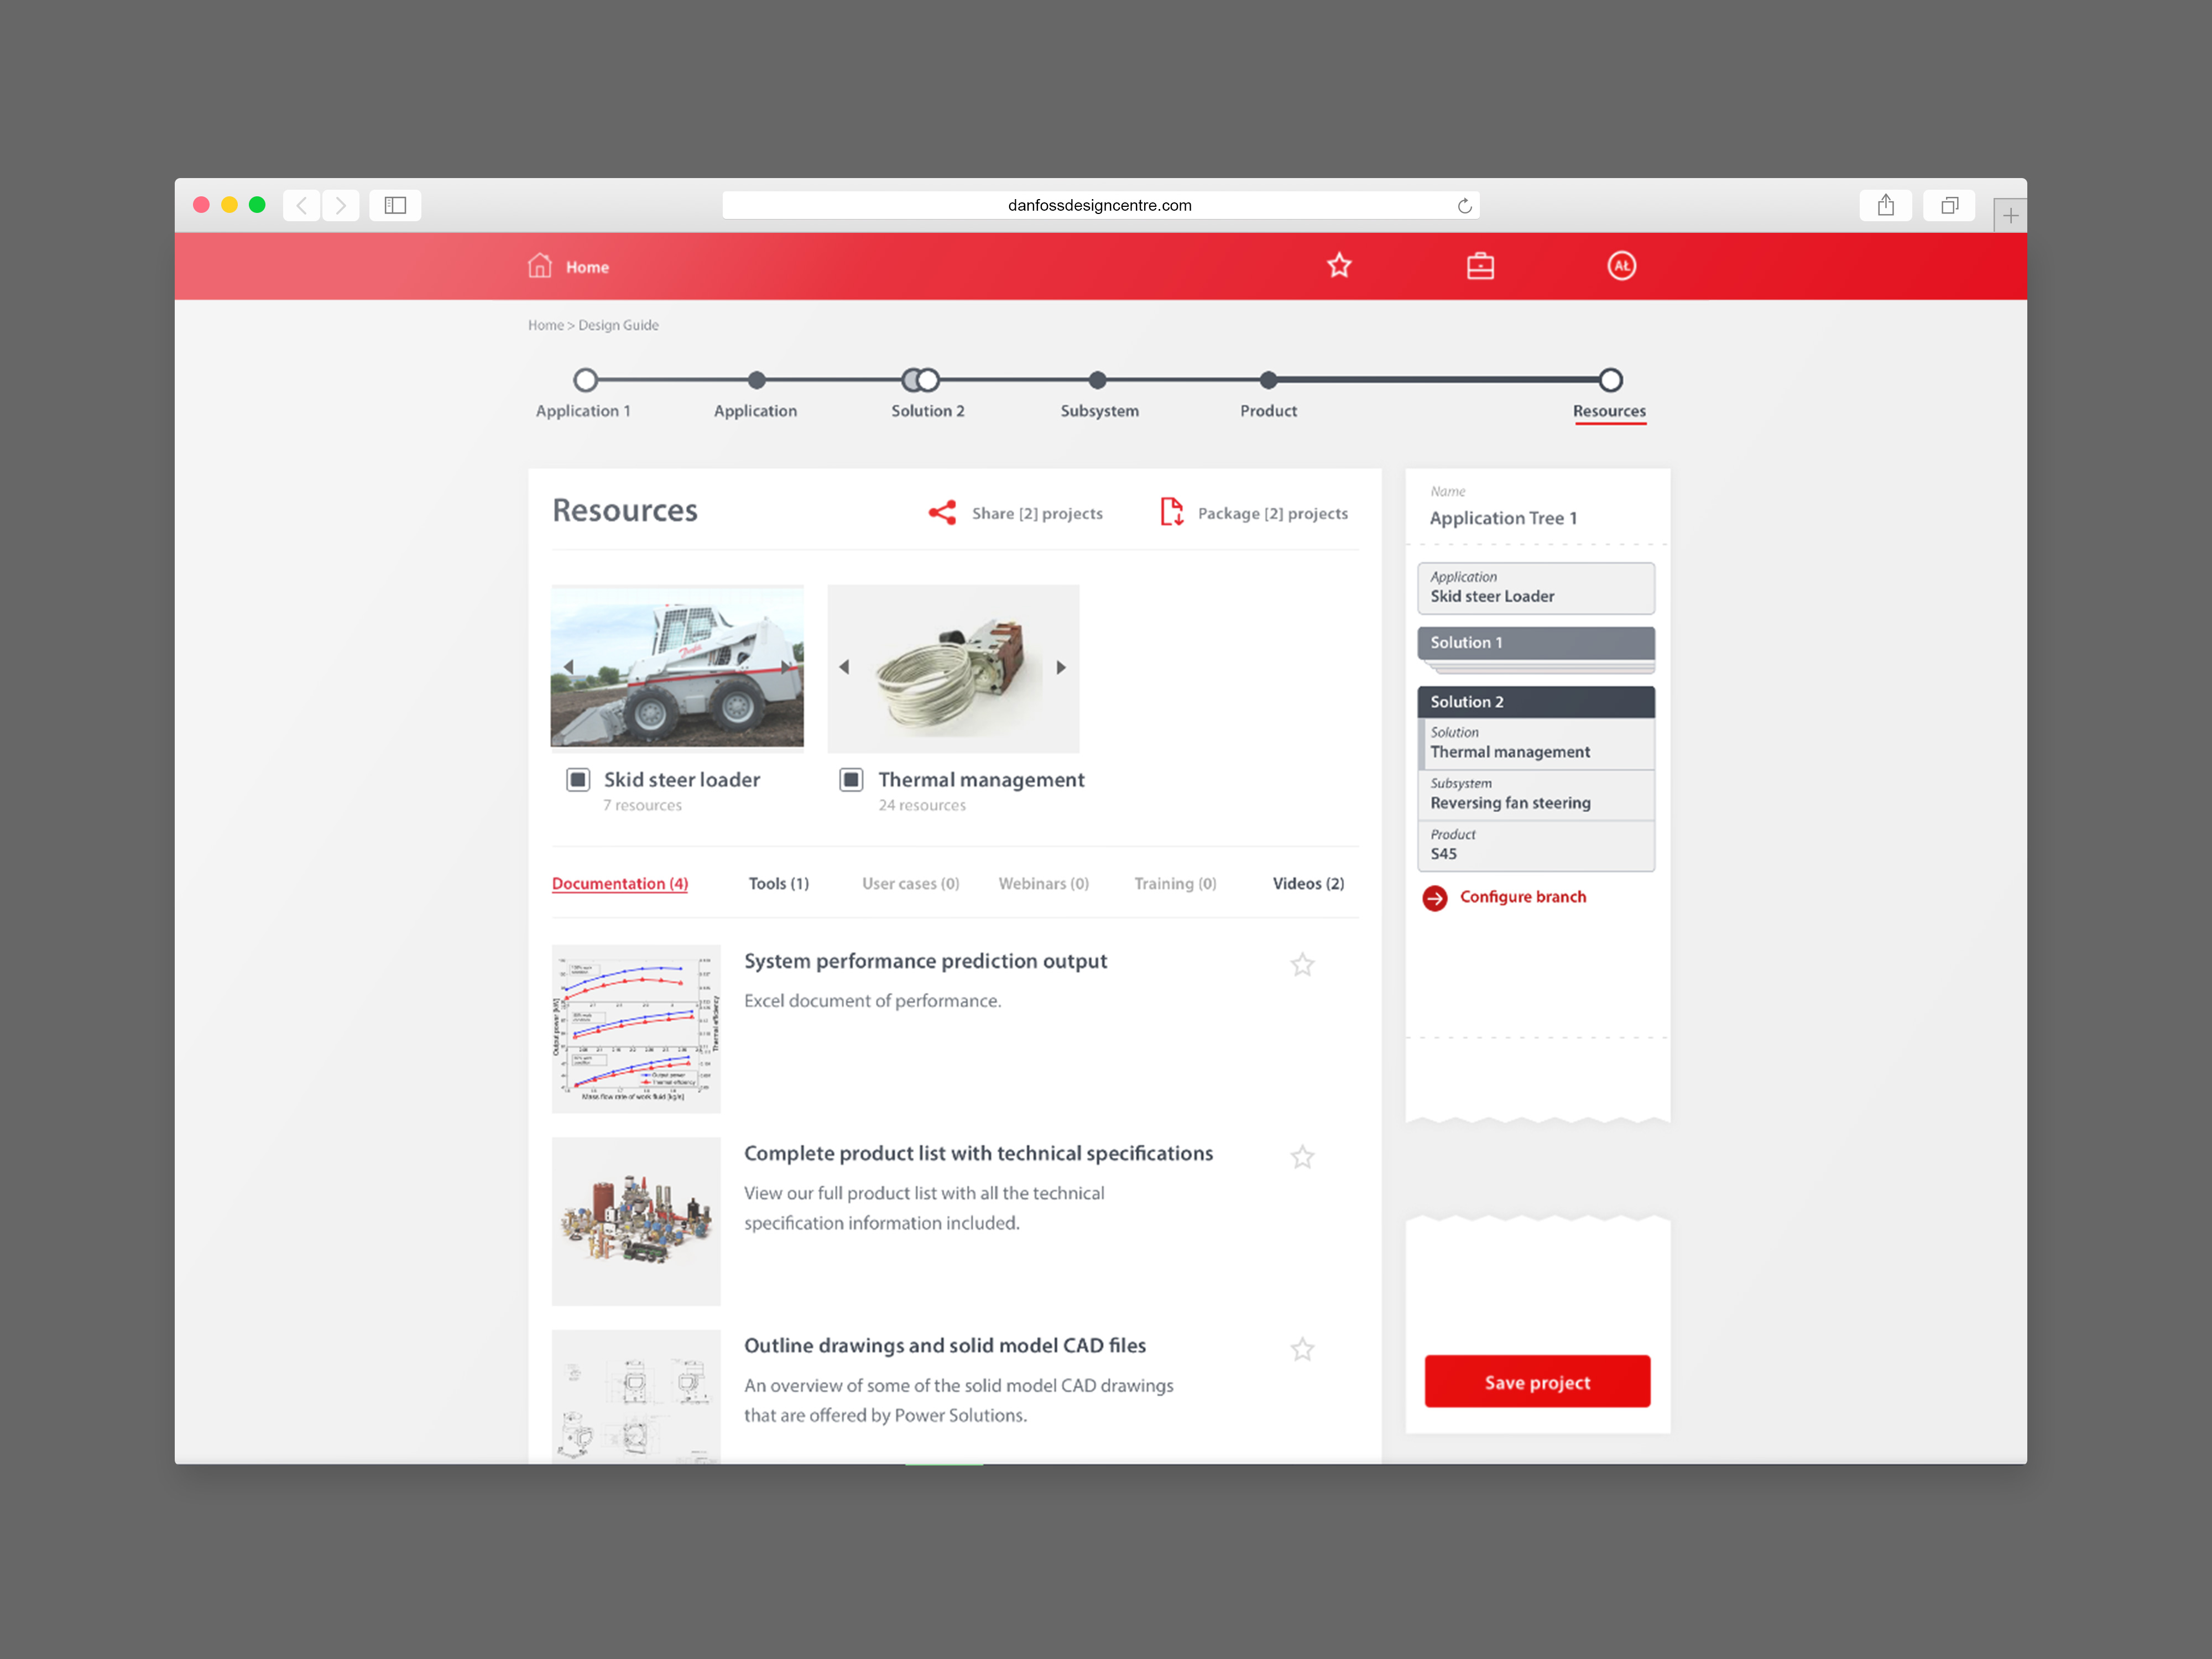
Task: Click the package document download icon
Action: pos(1171,512)
